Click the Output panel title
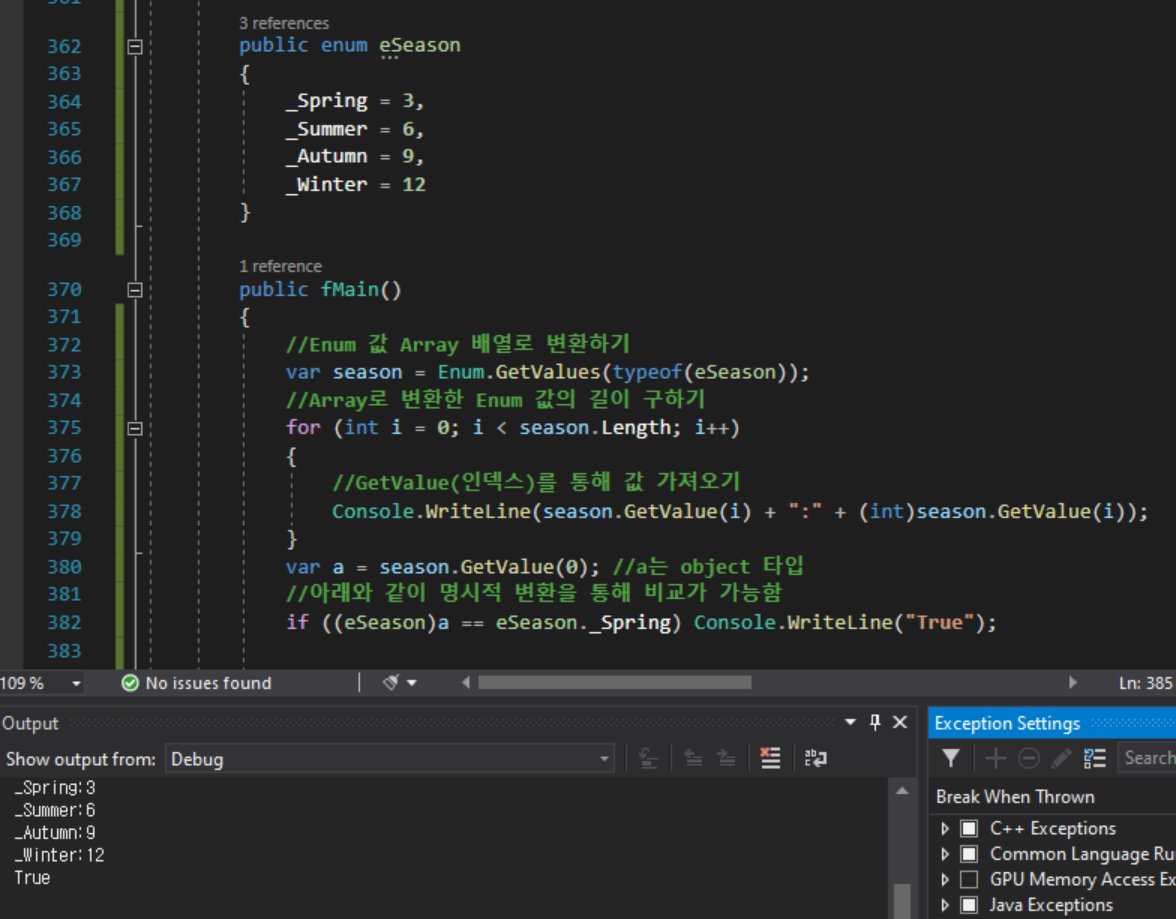Screen dimensions: 1176x919 click(x=30, y=723)
